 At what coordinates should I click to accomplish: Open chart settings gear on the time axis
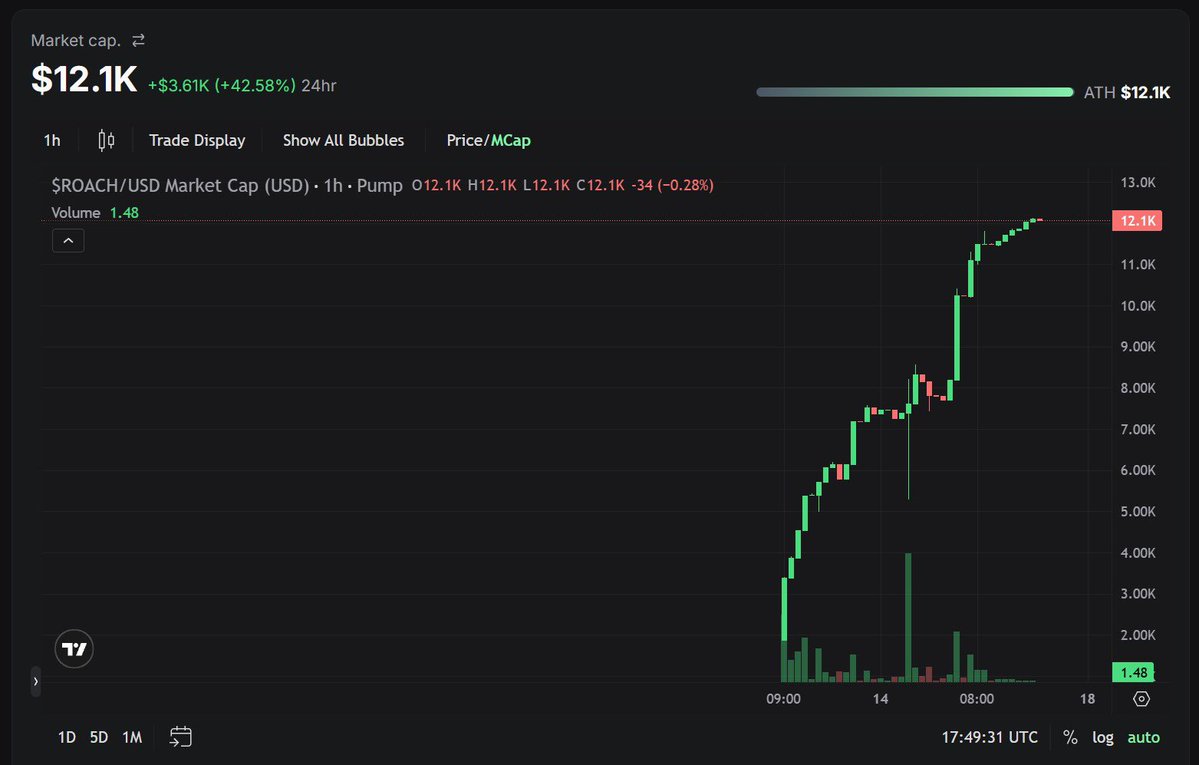point(1141,698)
